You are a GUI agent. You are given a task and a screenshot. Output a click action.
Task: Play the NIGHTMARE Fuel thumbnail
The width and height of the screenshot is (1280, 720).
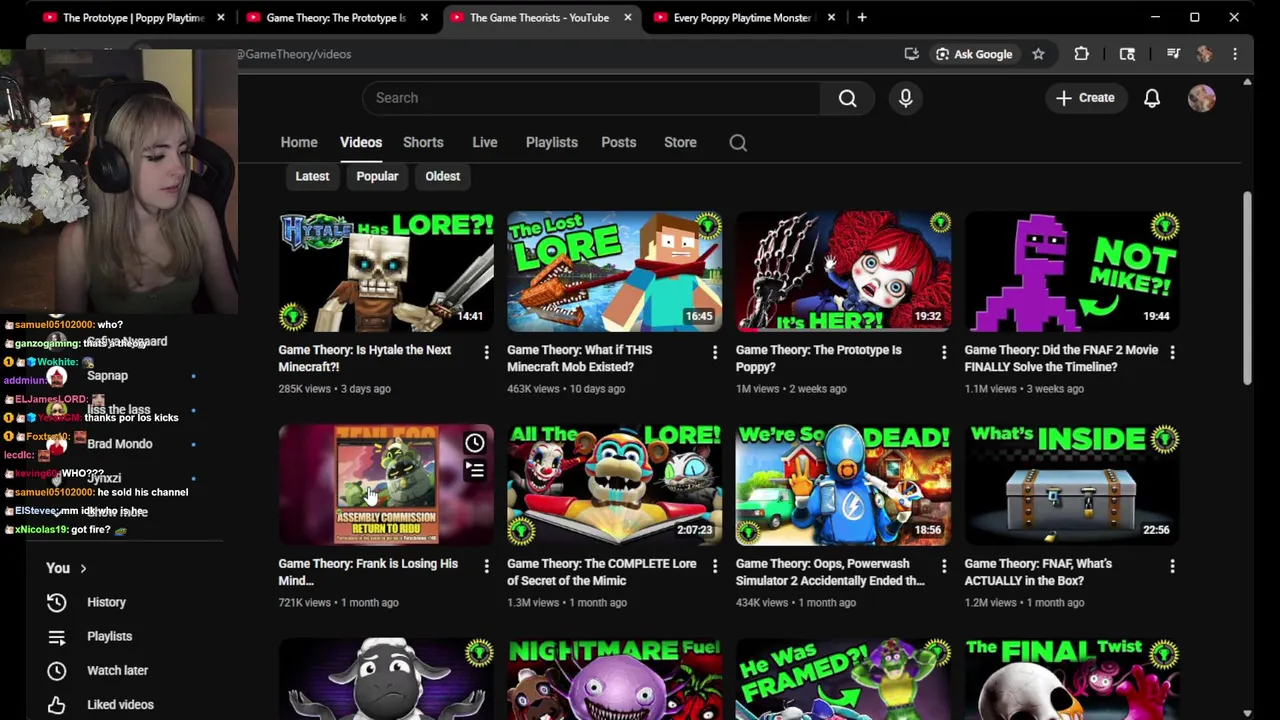(x=614, y=679)
